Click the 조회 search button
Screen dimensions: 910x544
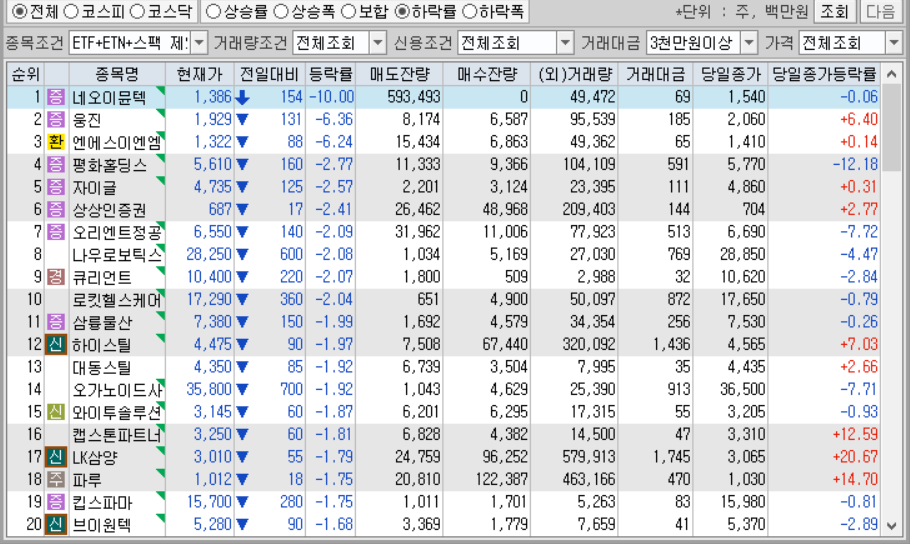pyautogui.click(x=835, y=11)
